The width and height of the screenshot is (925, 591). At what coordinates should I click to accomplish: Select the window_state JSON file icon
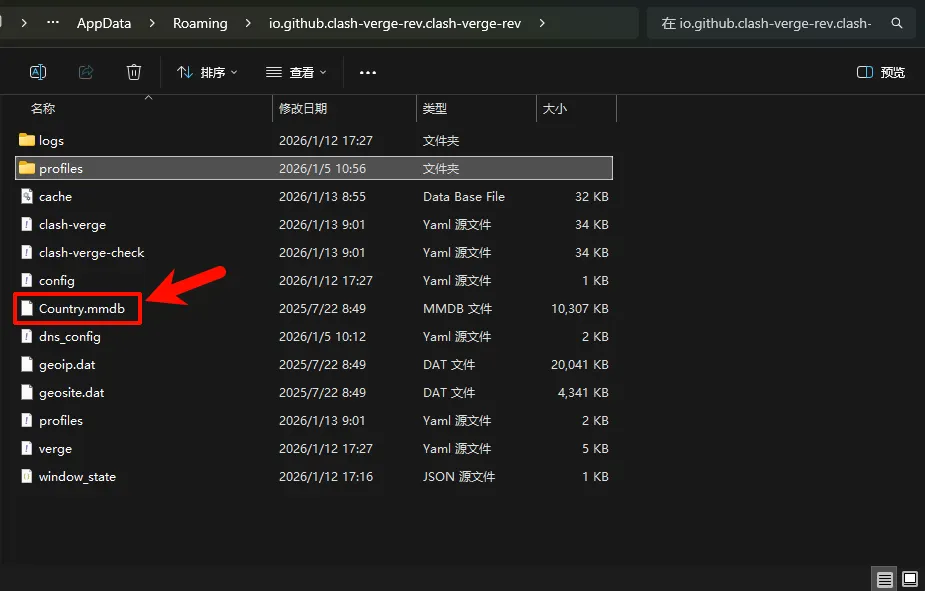(27, 476)
